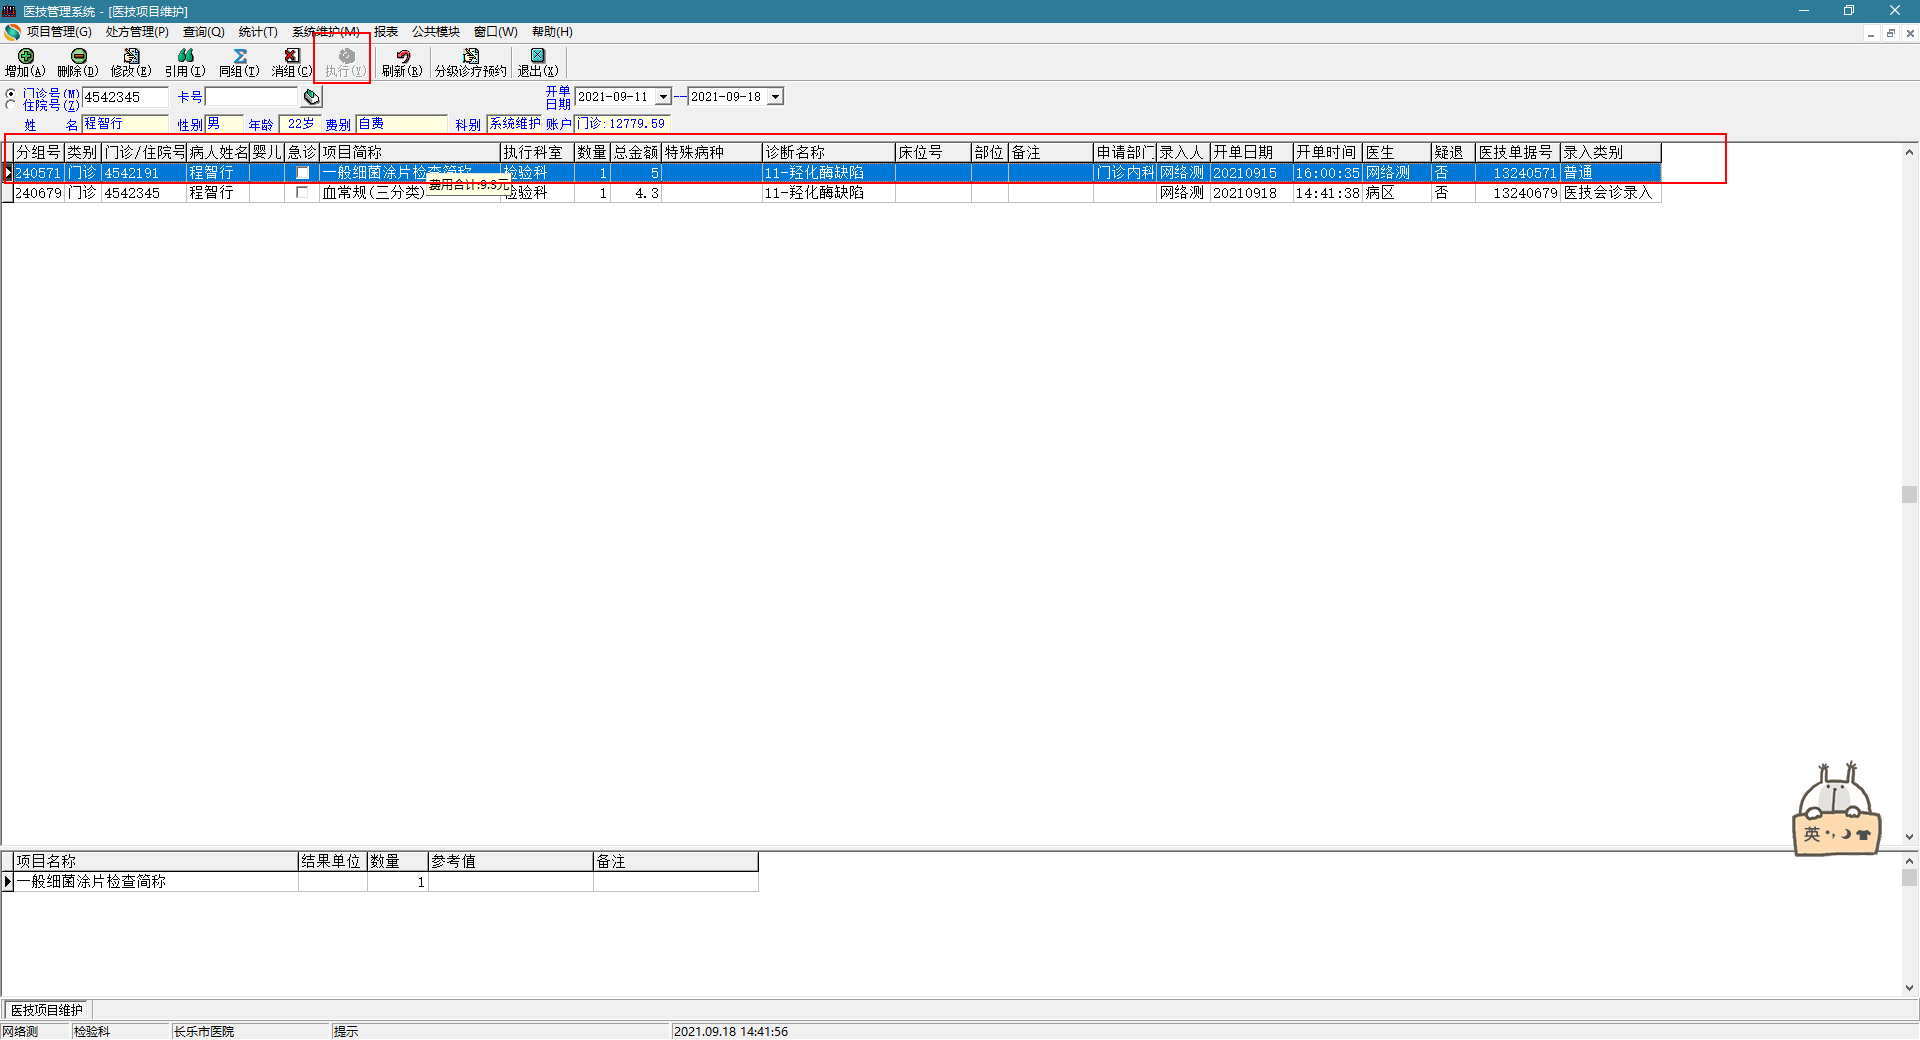This screenshot has width=1920, height=1040.
Task: Select the 住院号(Z) radio button
Action: coord(11,105)
